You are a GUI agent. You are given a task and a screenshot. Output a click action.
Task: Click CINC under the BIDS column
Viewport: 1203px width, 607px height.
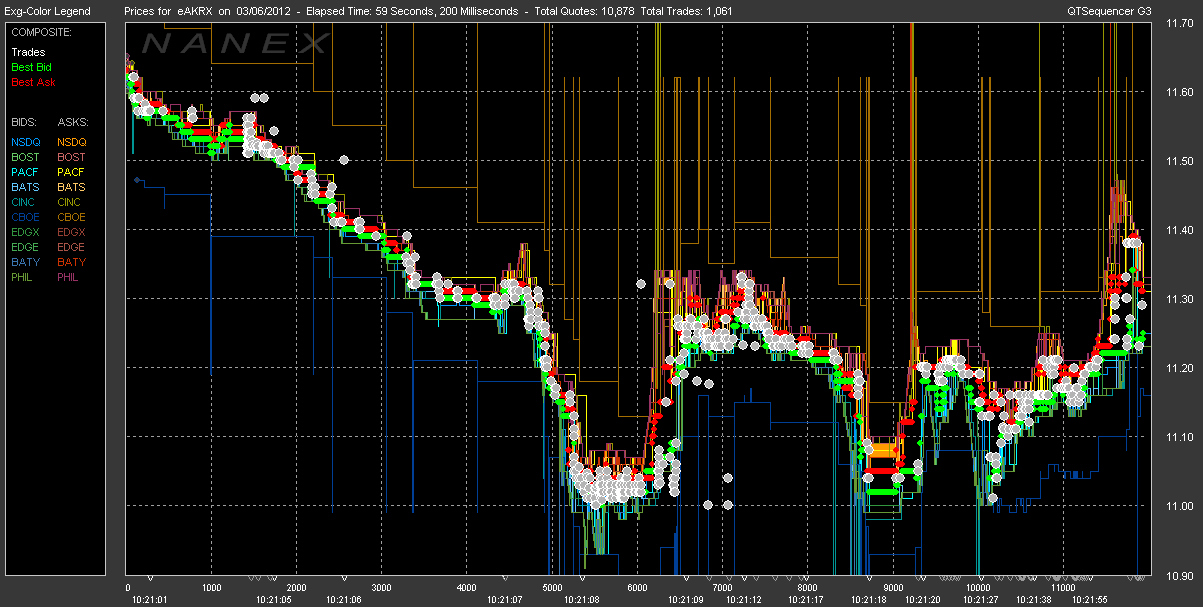pos(24,202)
